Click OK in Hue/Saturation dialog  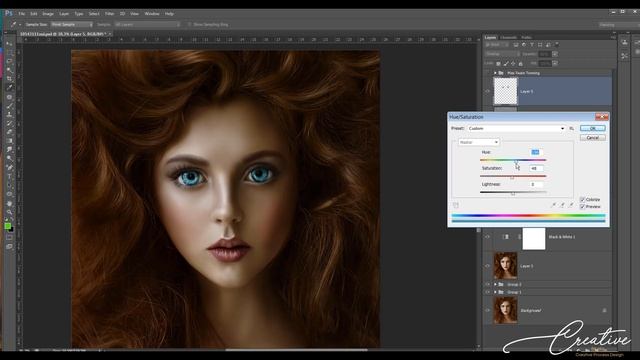tap(593, 128)
